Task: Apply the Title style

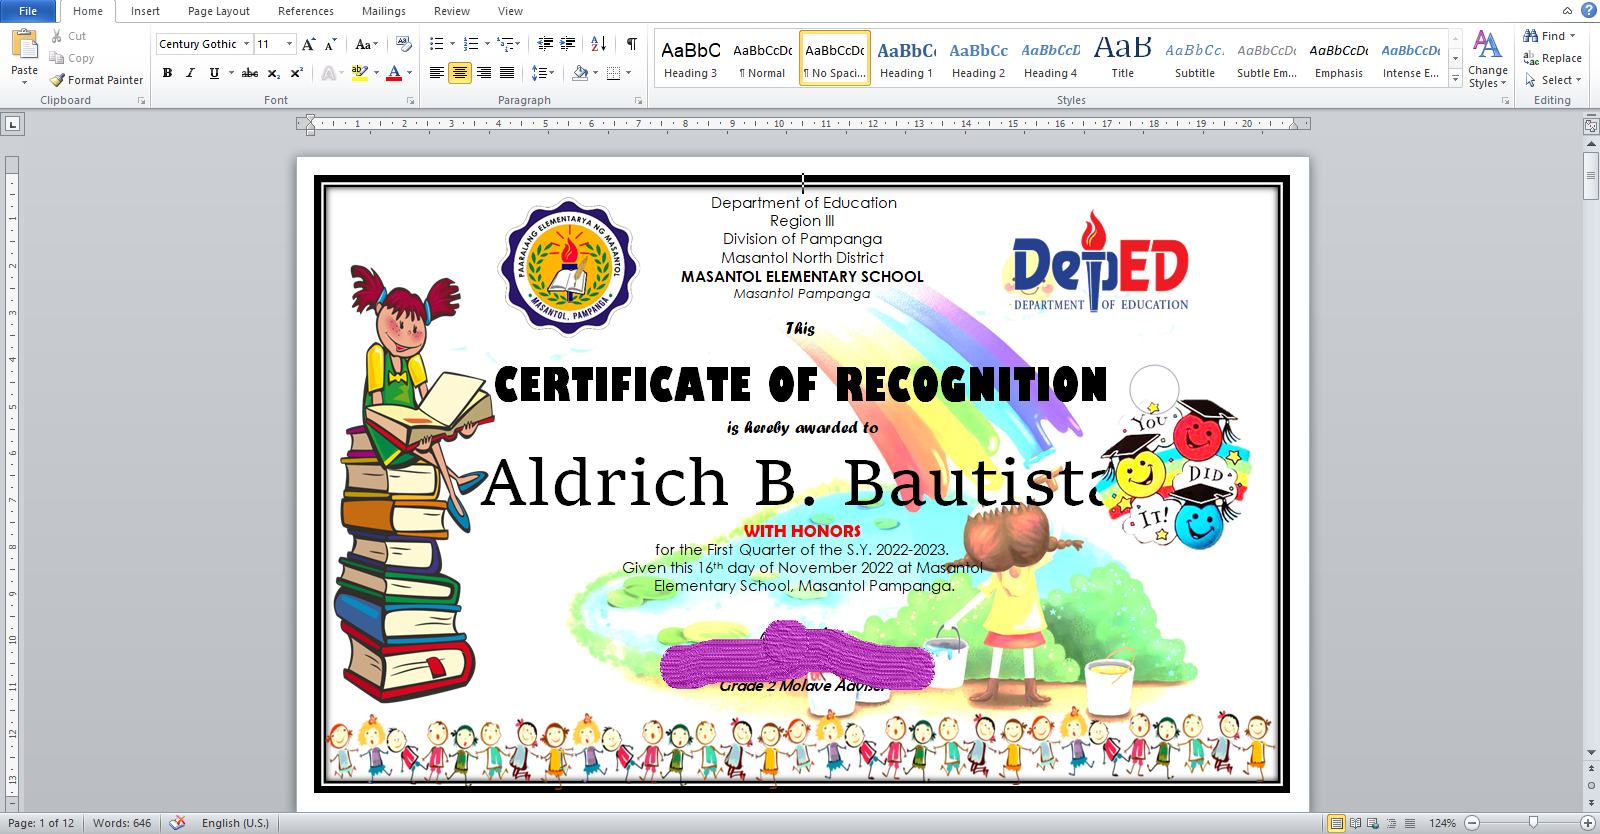Action: tap(1122, 58)
